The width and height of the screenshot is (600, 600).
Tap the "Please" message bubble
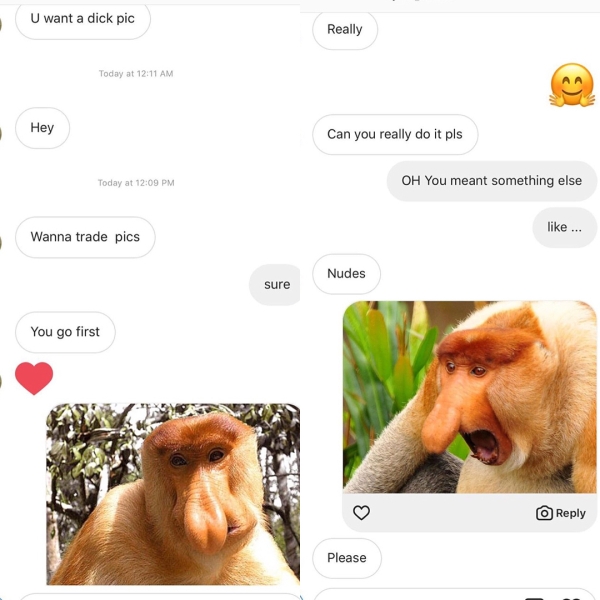pos(347,558)
